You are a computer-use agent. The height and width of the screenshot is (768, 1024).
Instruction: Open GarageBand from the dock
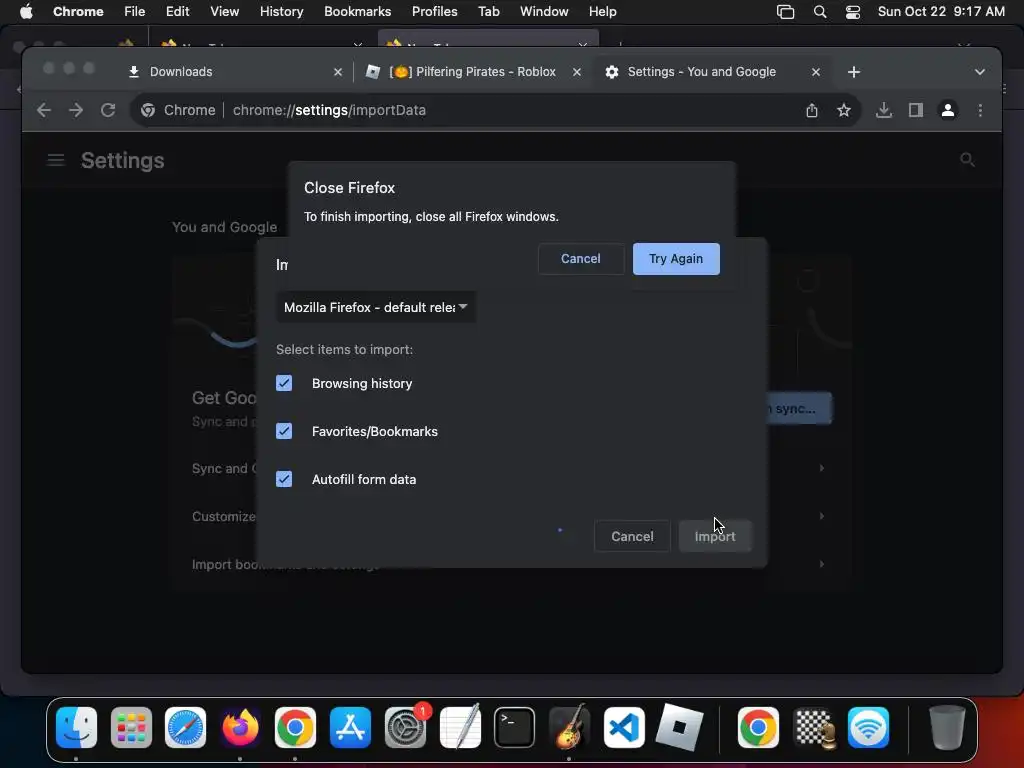pos(569,727)
